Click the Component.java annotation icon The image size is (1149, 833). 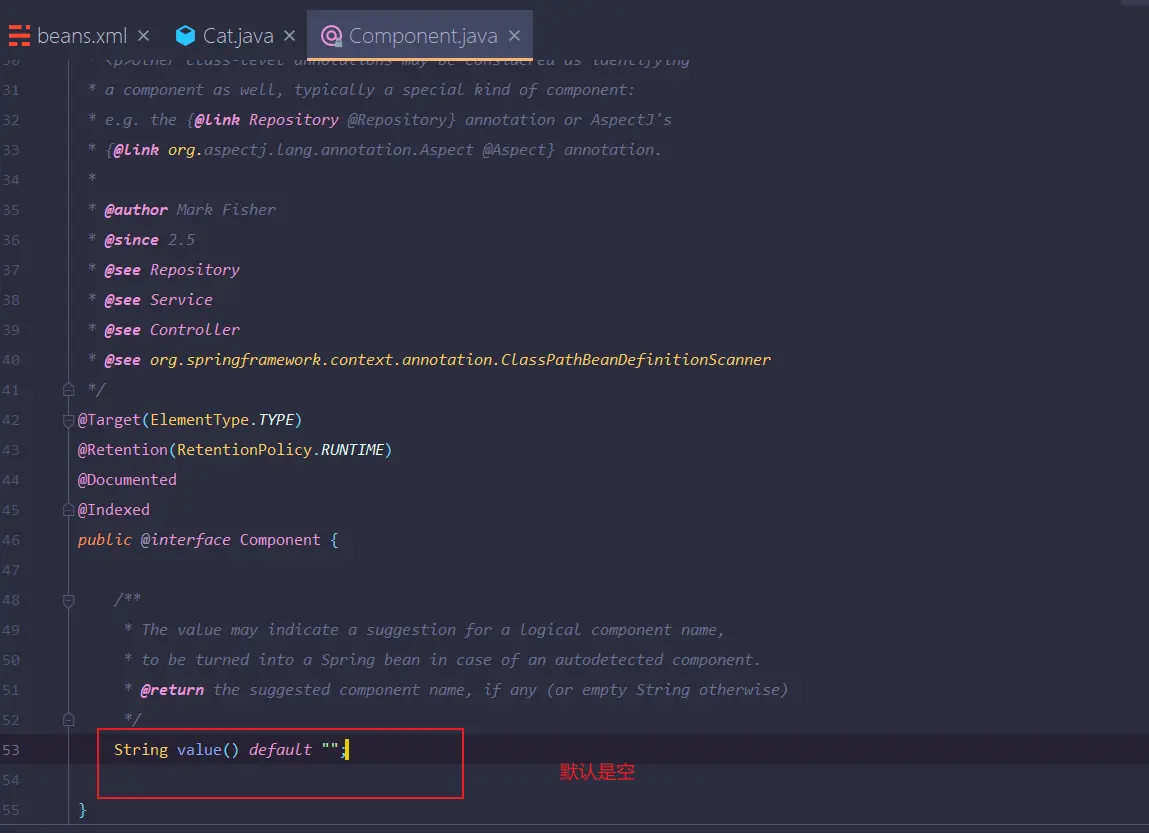tap(331, 35)
